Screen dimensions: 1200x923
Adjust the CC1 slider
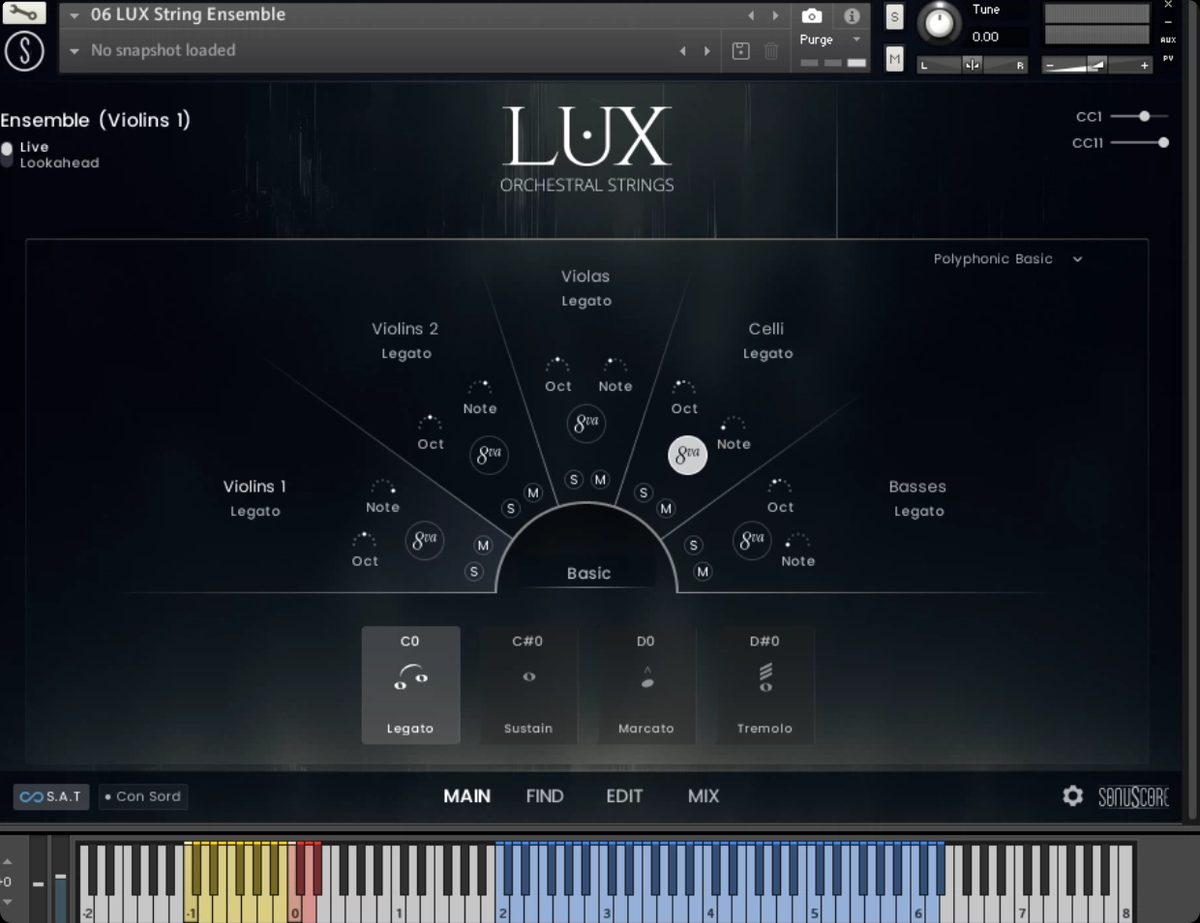(x=1139, y=117)
